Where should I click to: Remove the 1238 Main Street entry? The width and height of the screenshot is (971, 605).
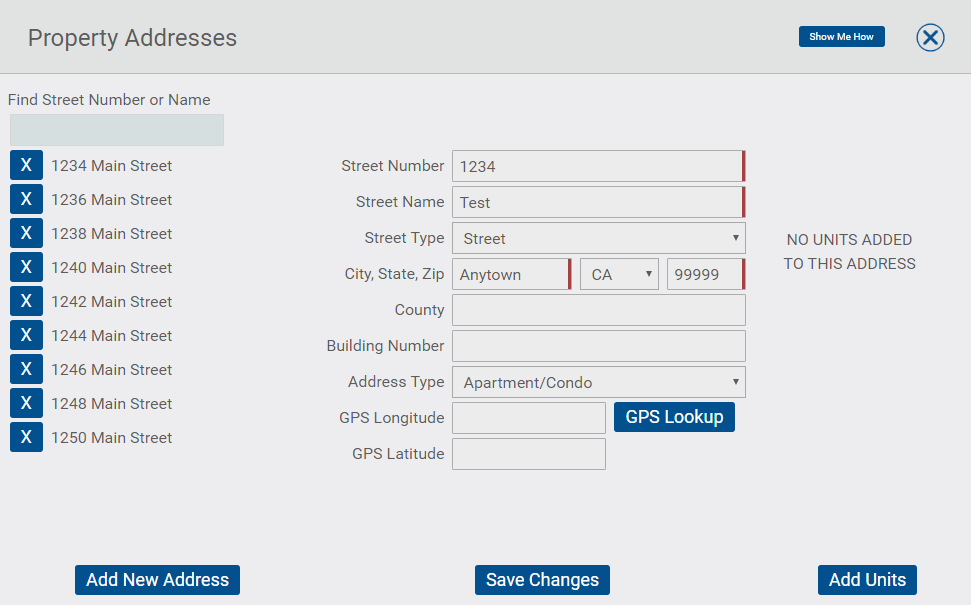26,233
